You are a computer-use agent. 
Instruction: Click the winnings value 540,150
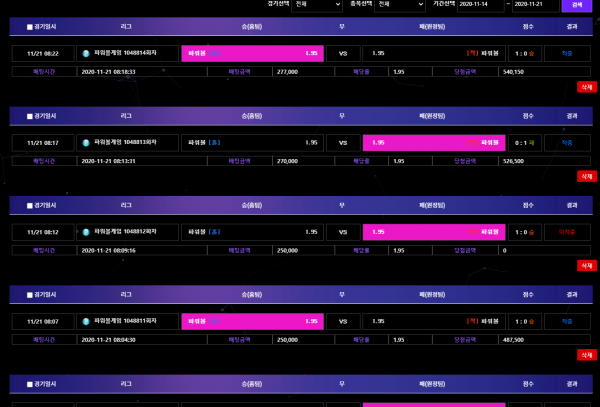coord(514,72)
